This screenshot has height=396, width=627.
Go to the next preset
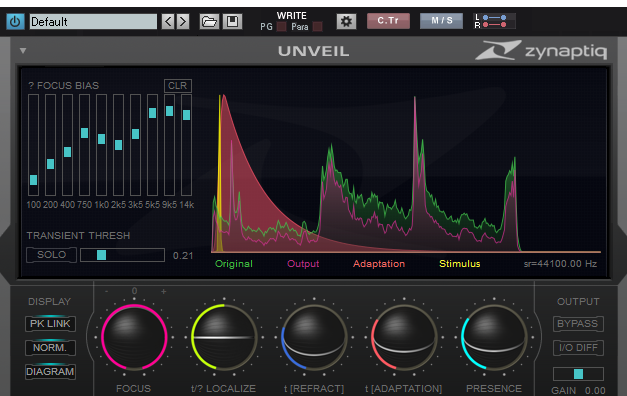coord(183,21)
